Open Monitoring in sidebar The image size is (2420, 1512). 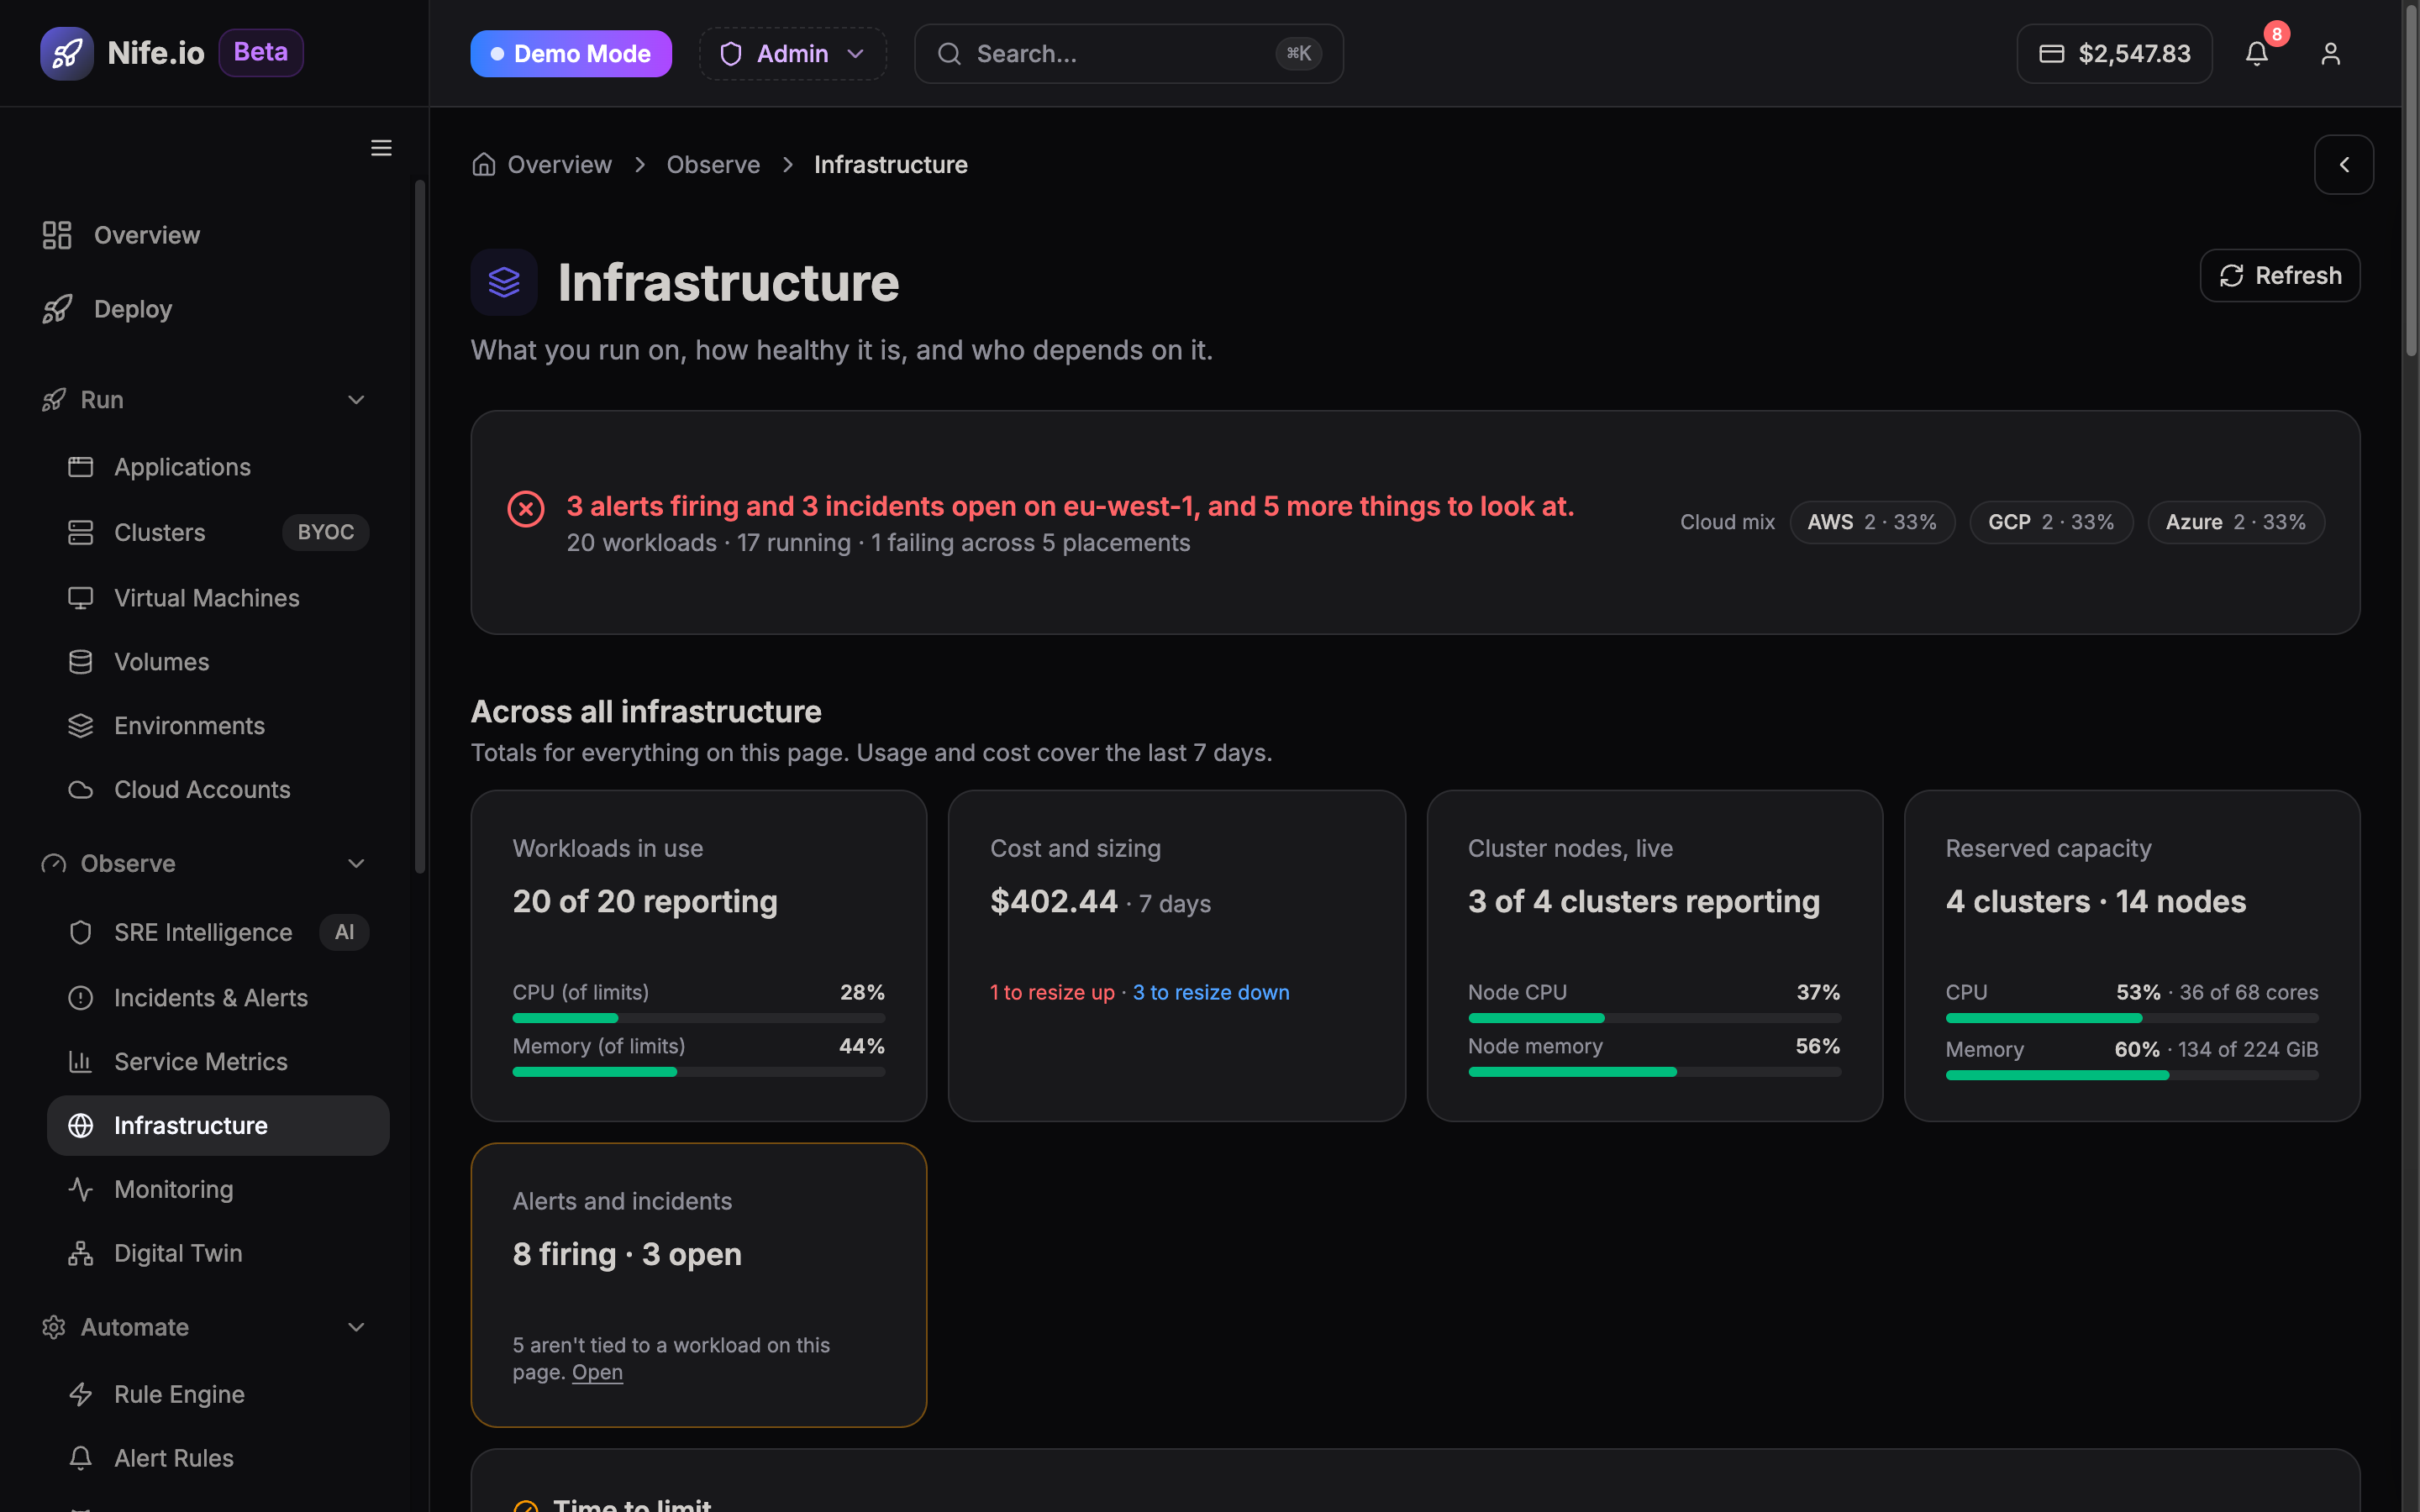[218, 1189]
